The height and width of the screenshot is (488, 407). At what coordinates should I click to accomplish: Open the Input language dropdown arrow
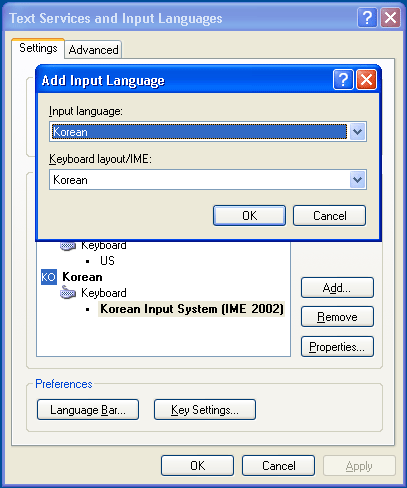coord(358,132)
